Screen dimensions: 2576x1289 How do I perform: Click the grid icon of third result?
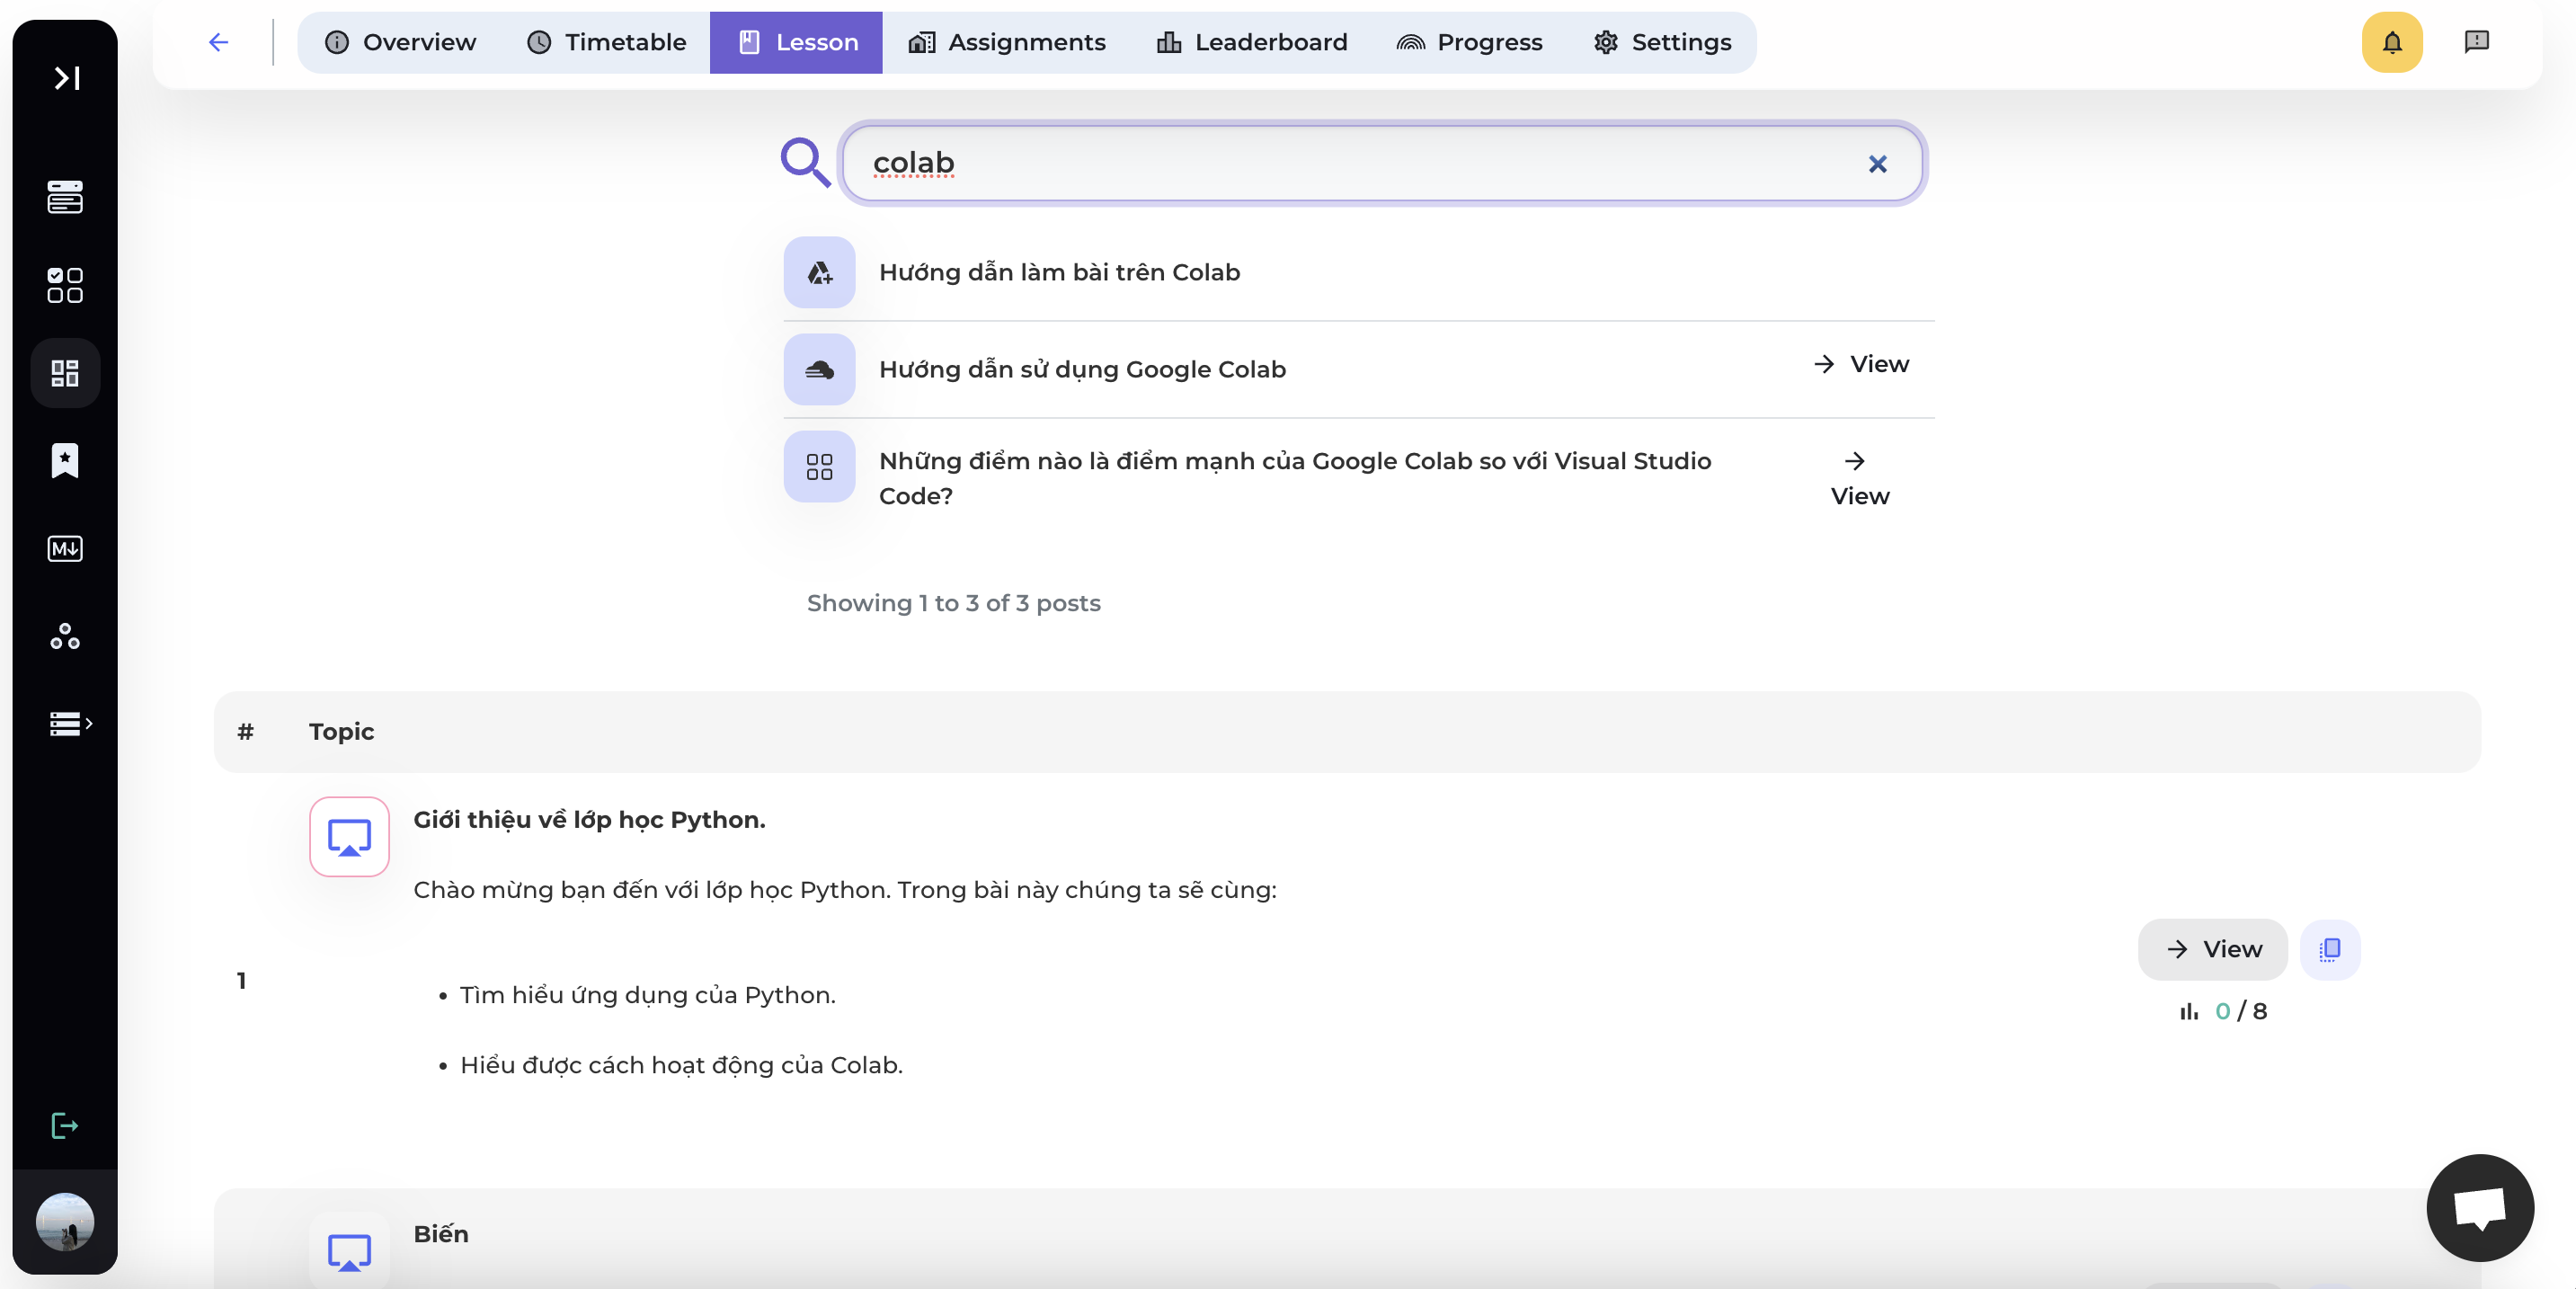tap(819, 467)
